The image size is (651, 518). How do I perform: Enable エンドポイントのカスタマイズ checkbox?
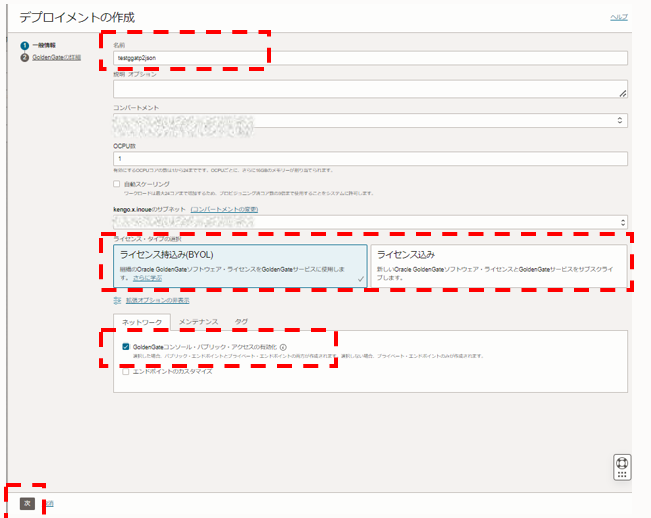126,371
